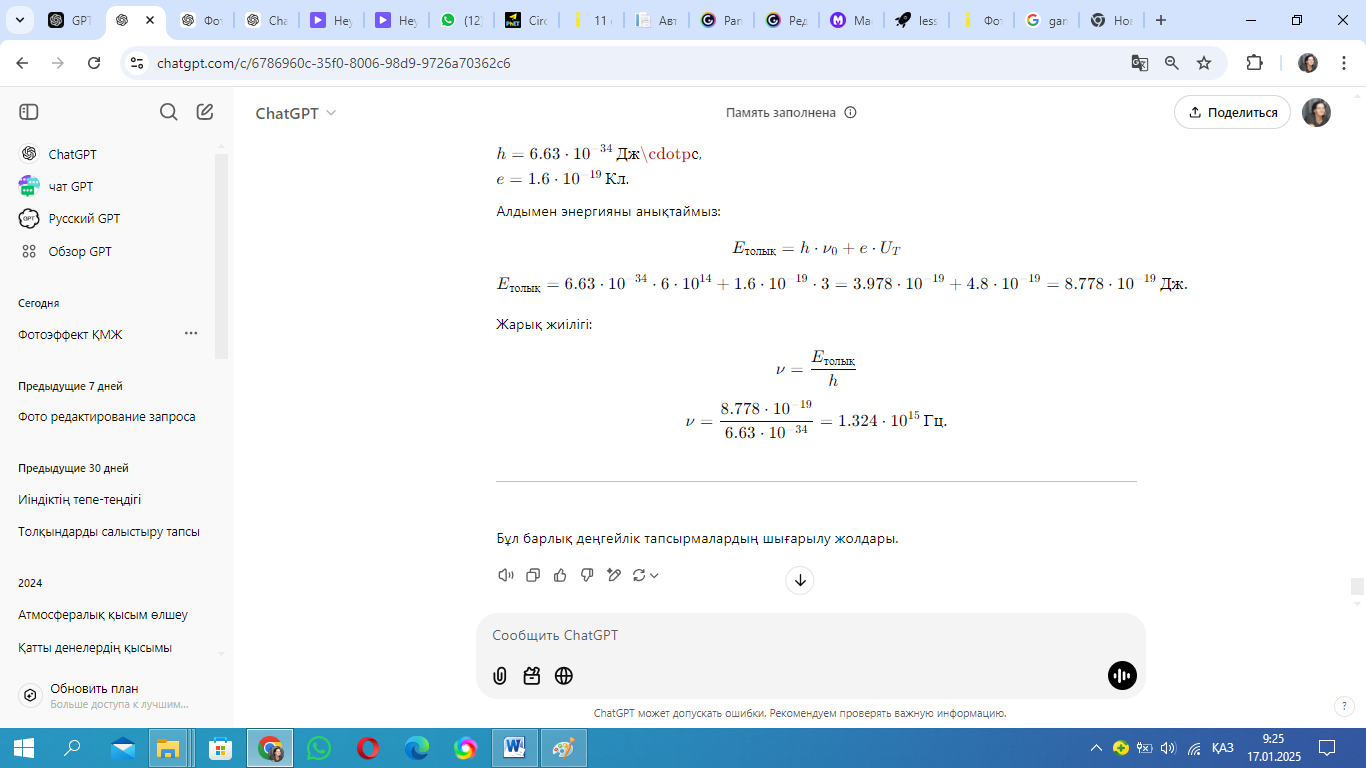The width and height of the screenshot is (1366, 768).
Task: Go back to the previous page
Action: point(22,63)
